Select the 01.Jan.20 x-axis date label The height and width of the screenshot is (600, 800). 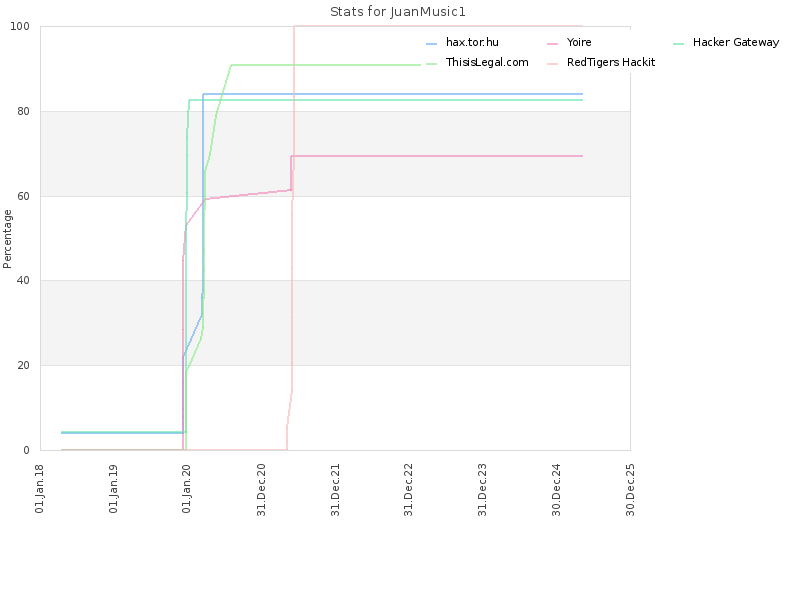click(x=186, y=489)
